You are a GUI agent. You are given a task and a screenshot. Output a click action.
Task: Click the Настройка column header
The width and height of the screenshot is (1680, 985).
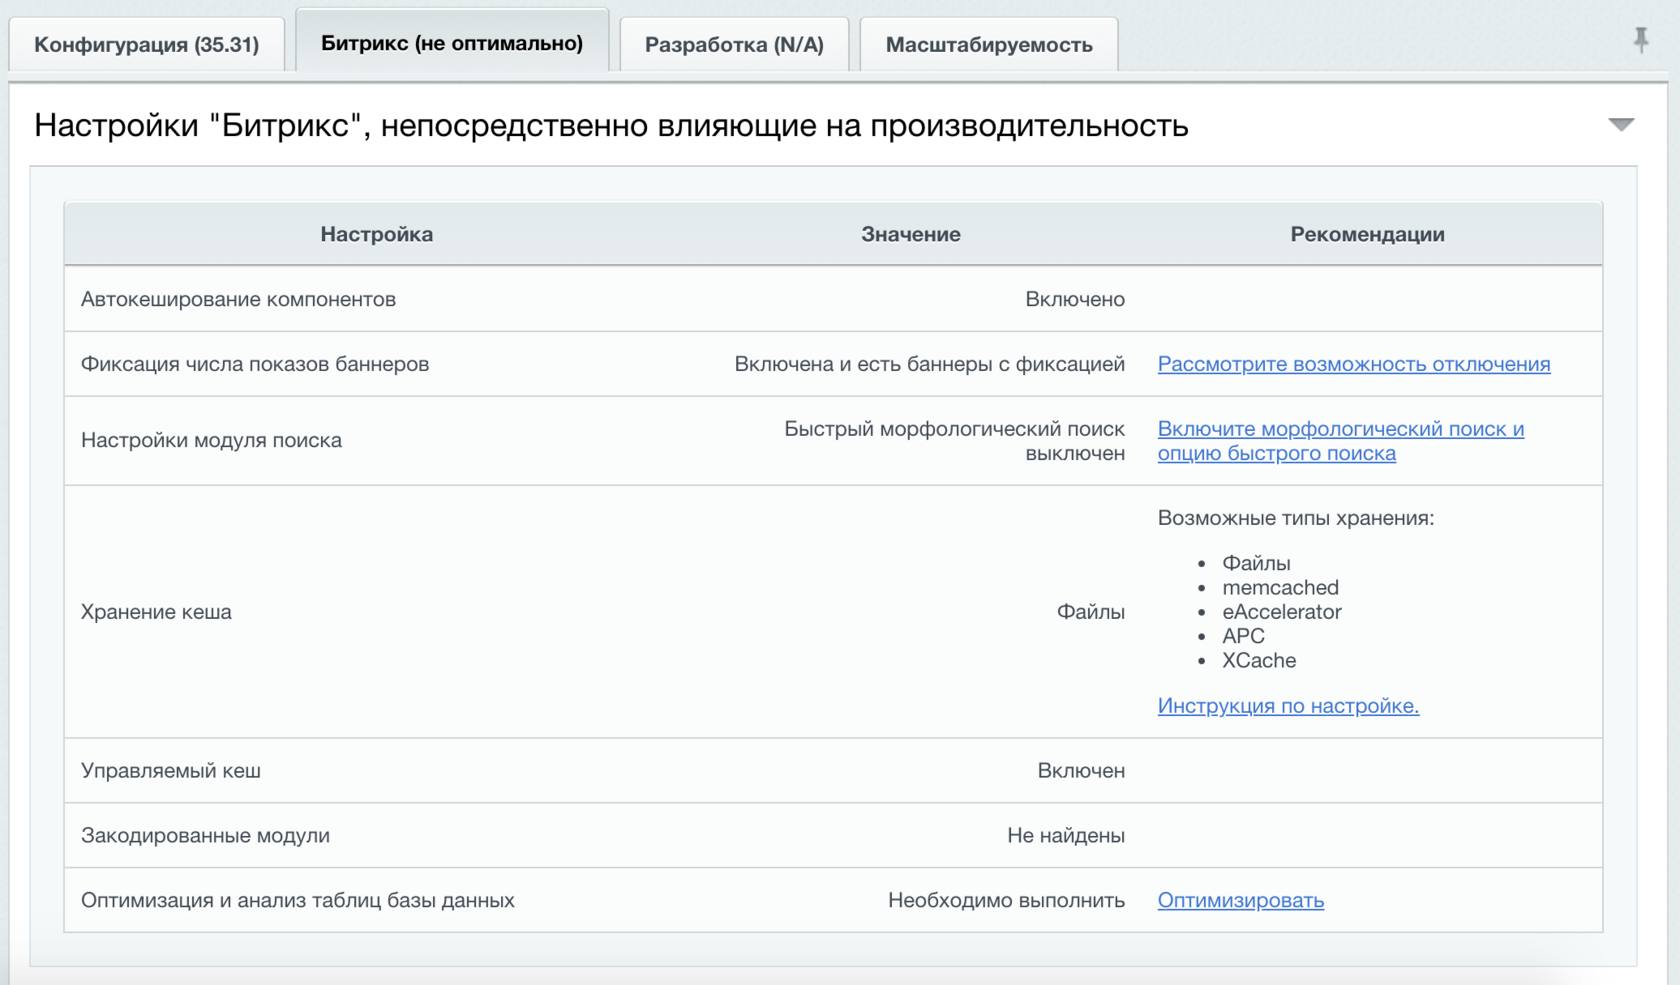pyautogui.click(x=377, y=234)
